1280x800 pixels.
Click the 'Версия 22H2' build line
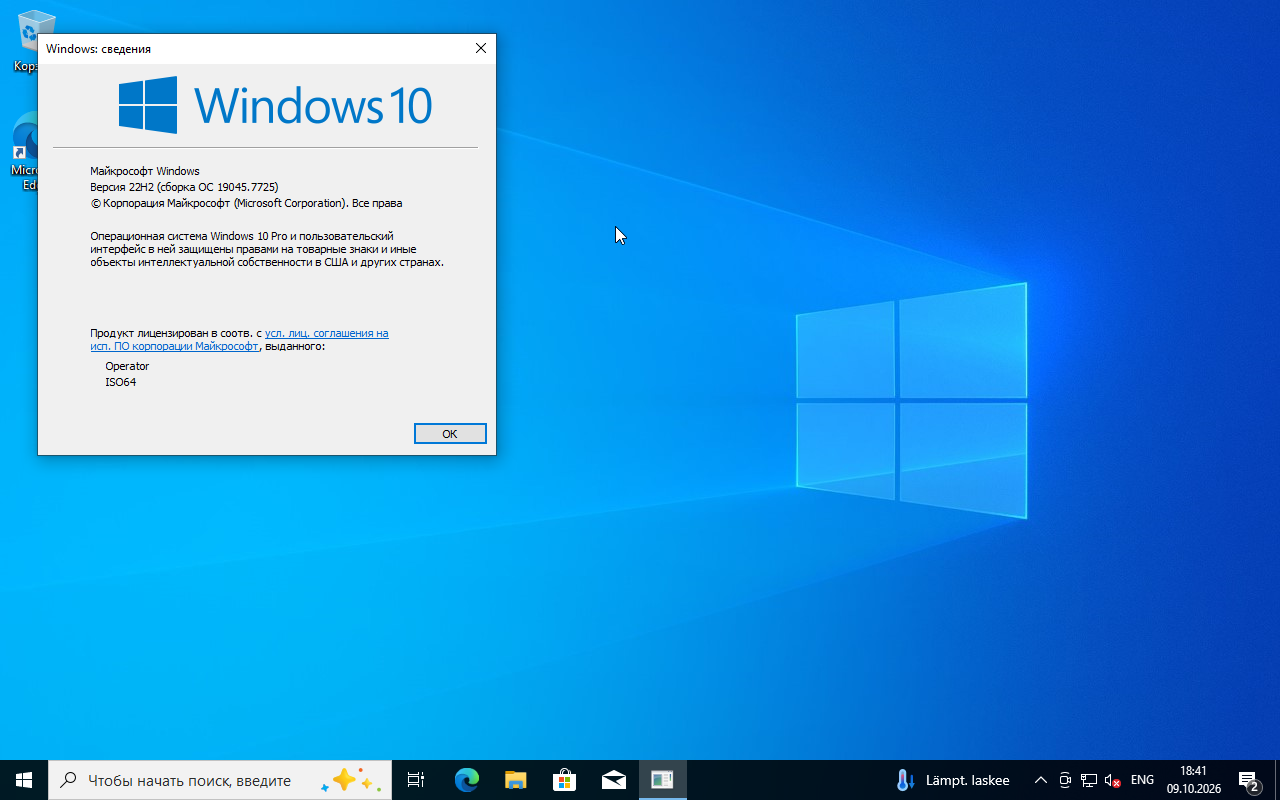tap(184, 187)
